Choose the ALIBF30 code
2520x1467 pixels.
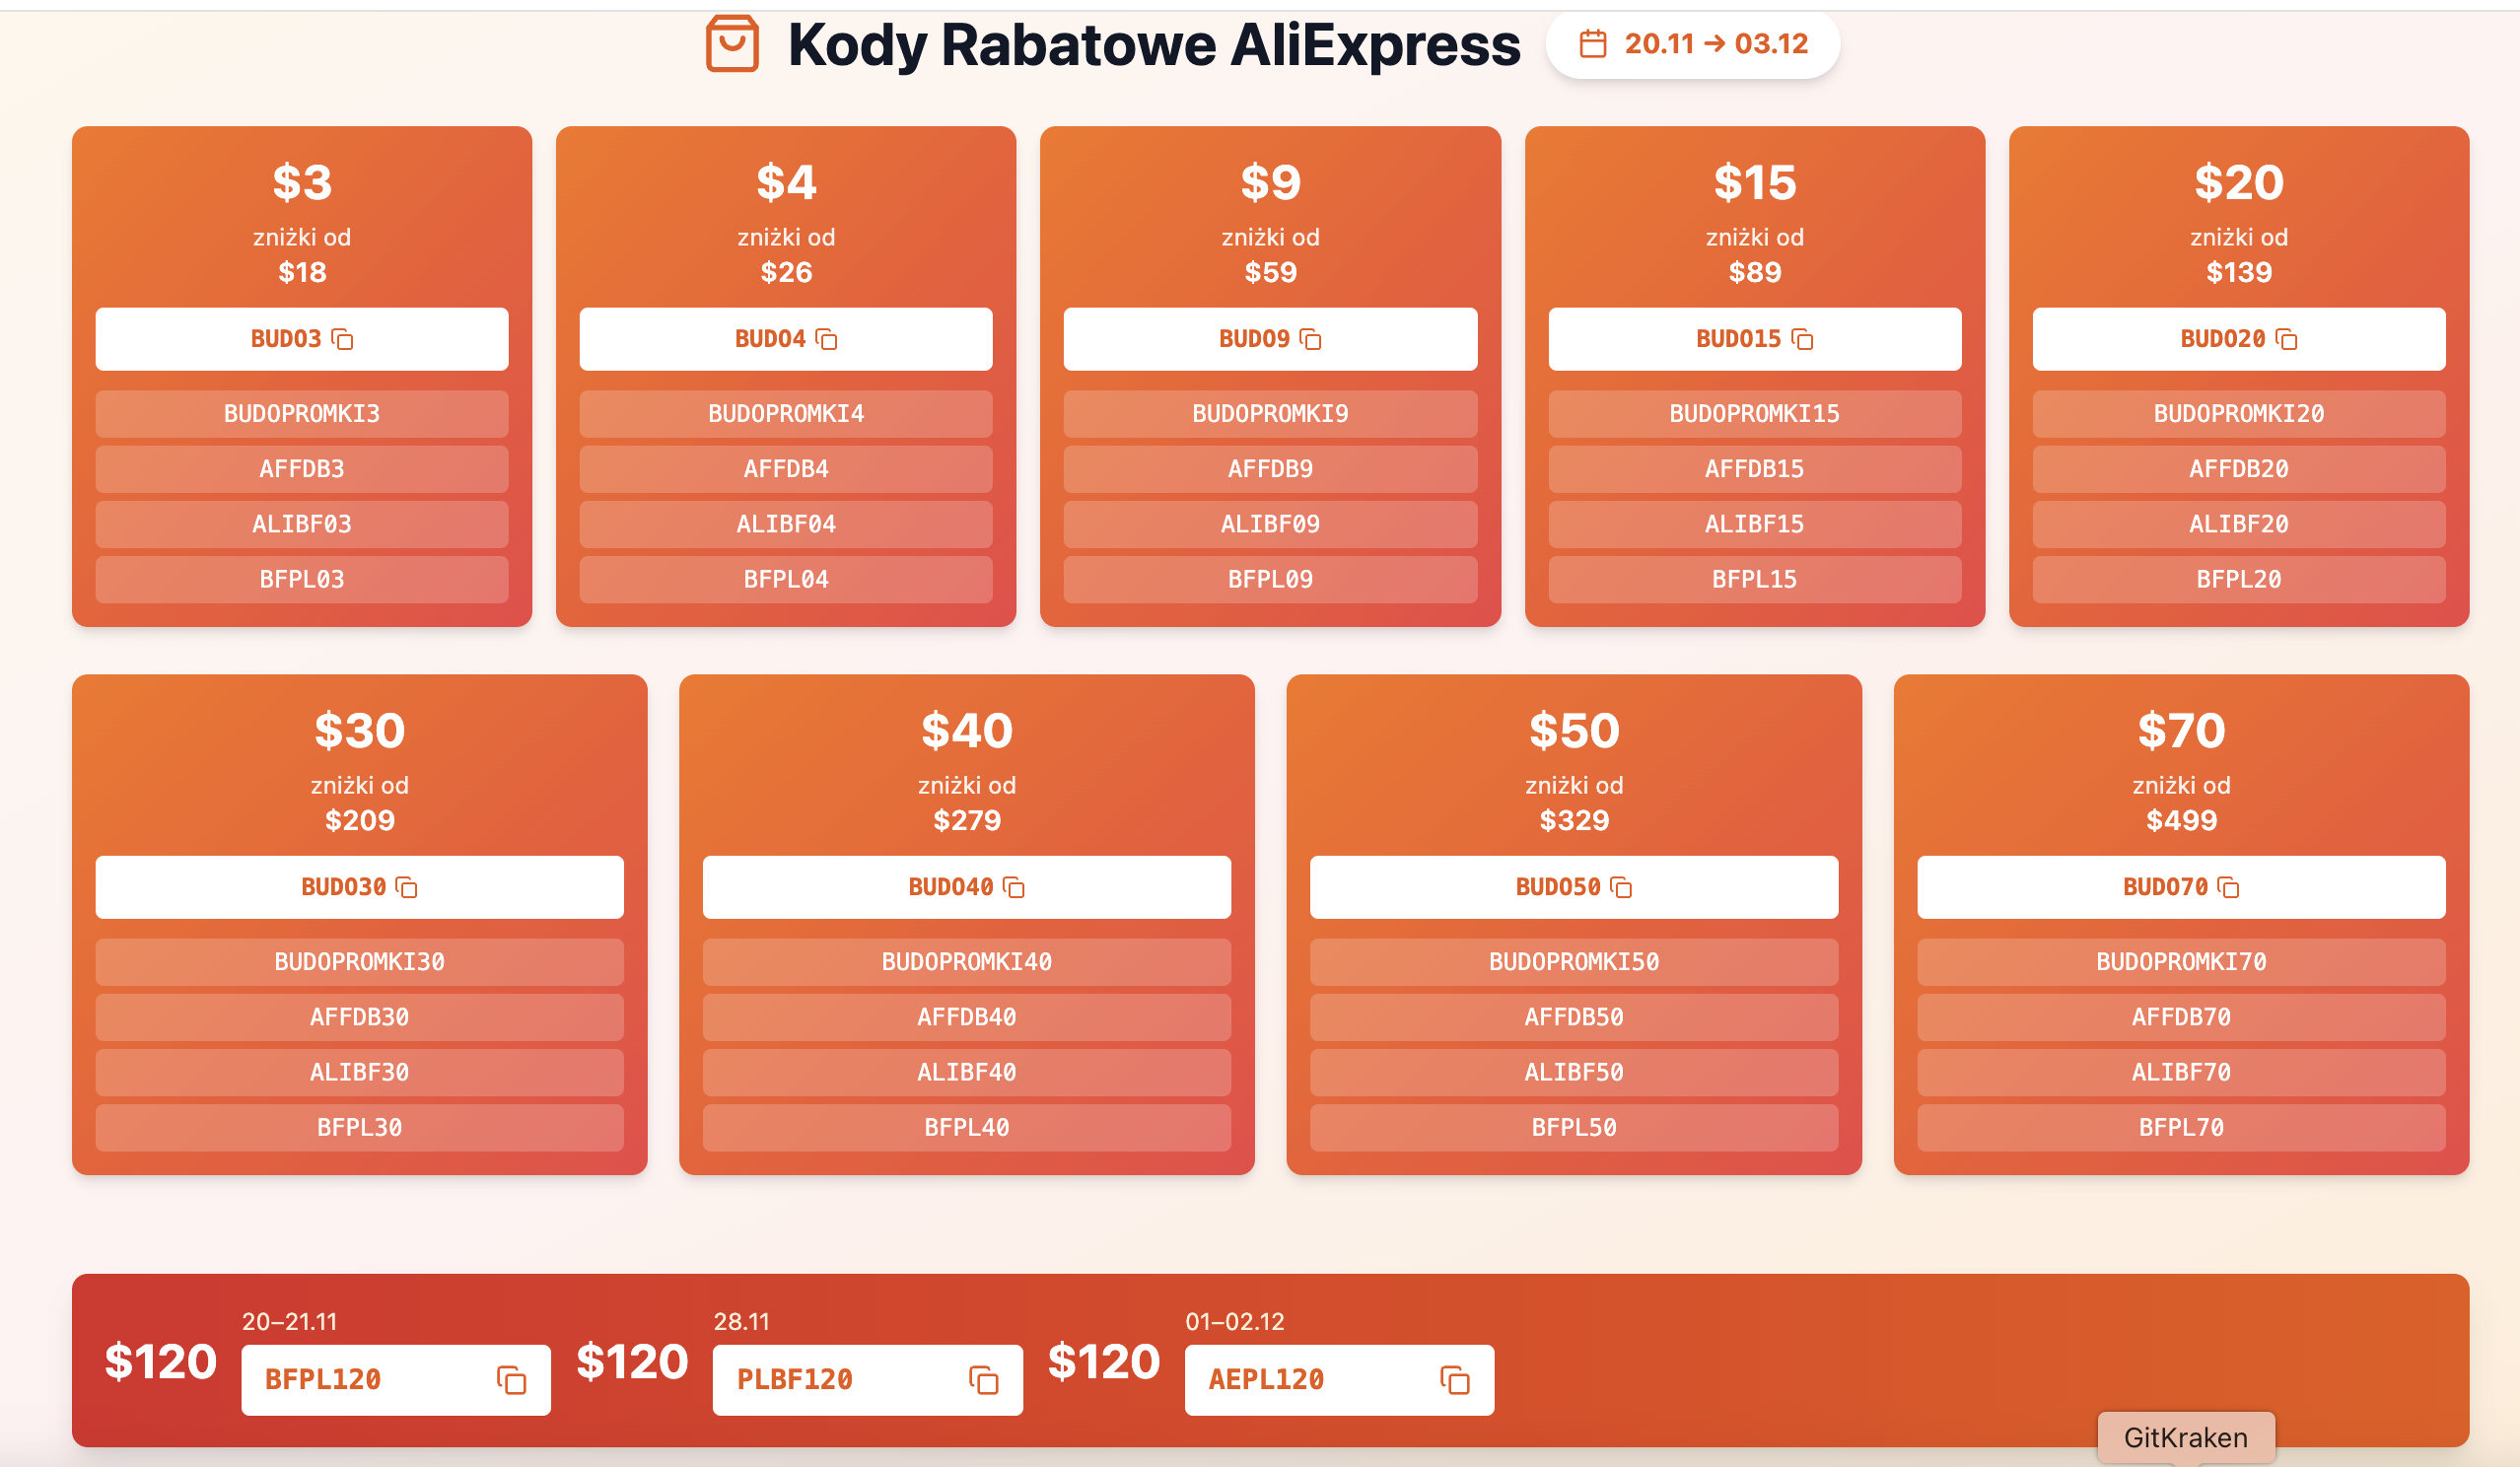pos(359,1073)
